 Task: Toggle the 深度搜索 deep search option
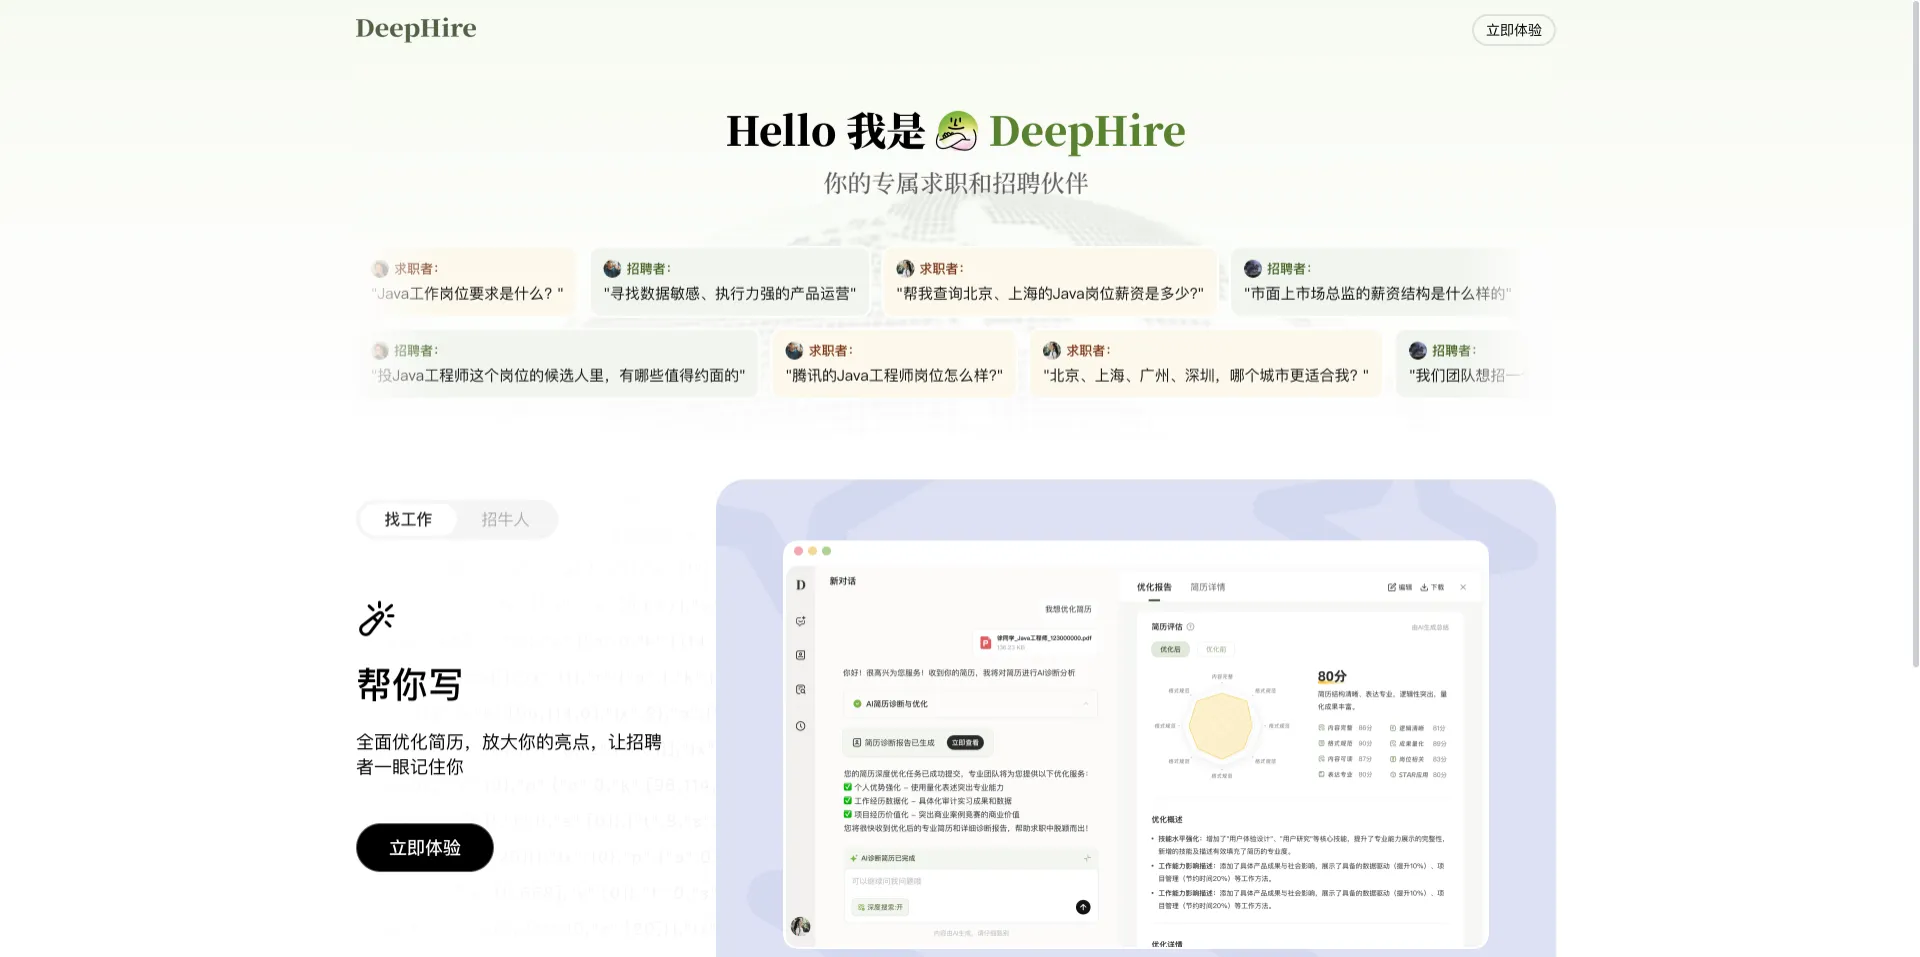point(880,907)
